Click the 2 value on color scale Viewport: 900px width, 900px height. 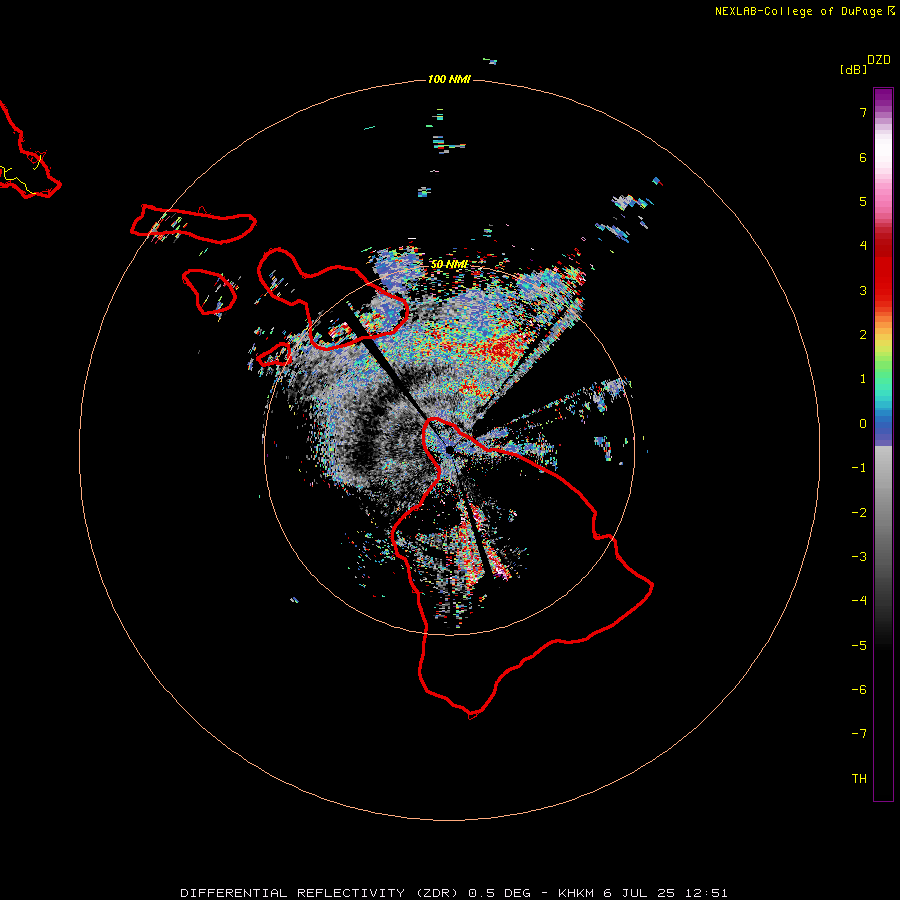(x=863, y=335)
